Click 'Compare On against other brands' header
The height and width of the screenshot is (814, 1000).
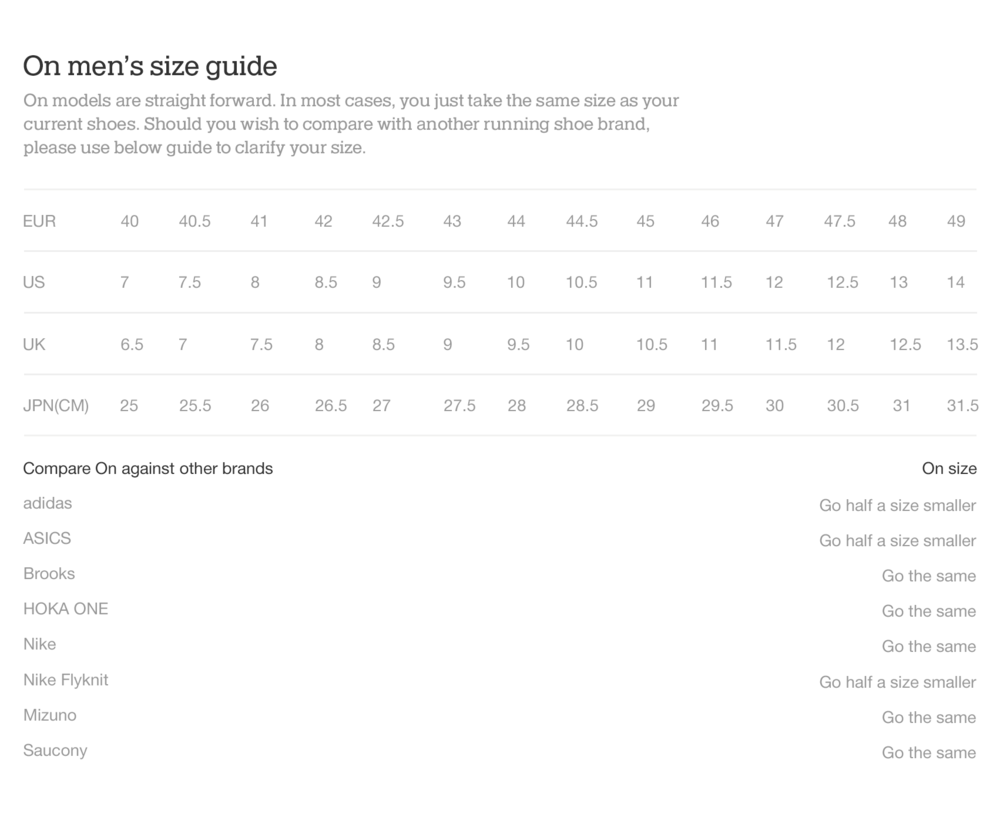click(148, 469)
